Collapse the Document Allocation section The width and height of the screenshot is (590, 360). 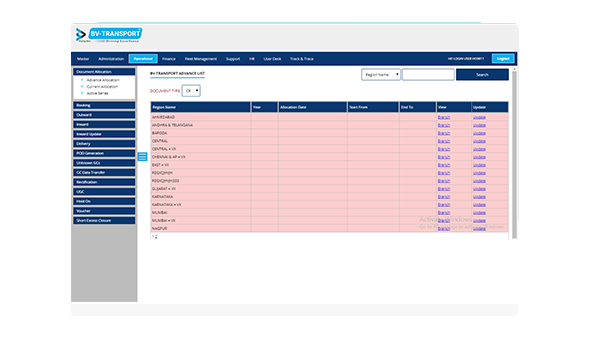104,71
